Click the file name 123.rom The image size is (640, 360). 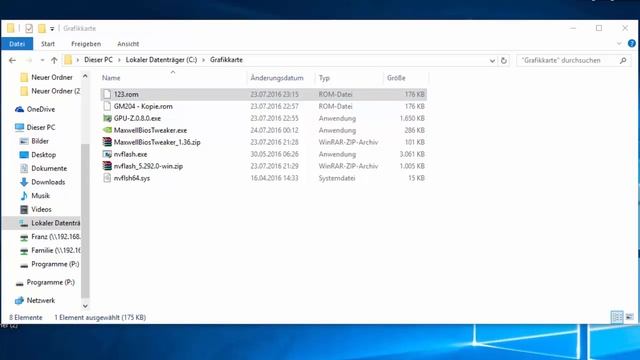[x=126, y=94]
